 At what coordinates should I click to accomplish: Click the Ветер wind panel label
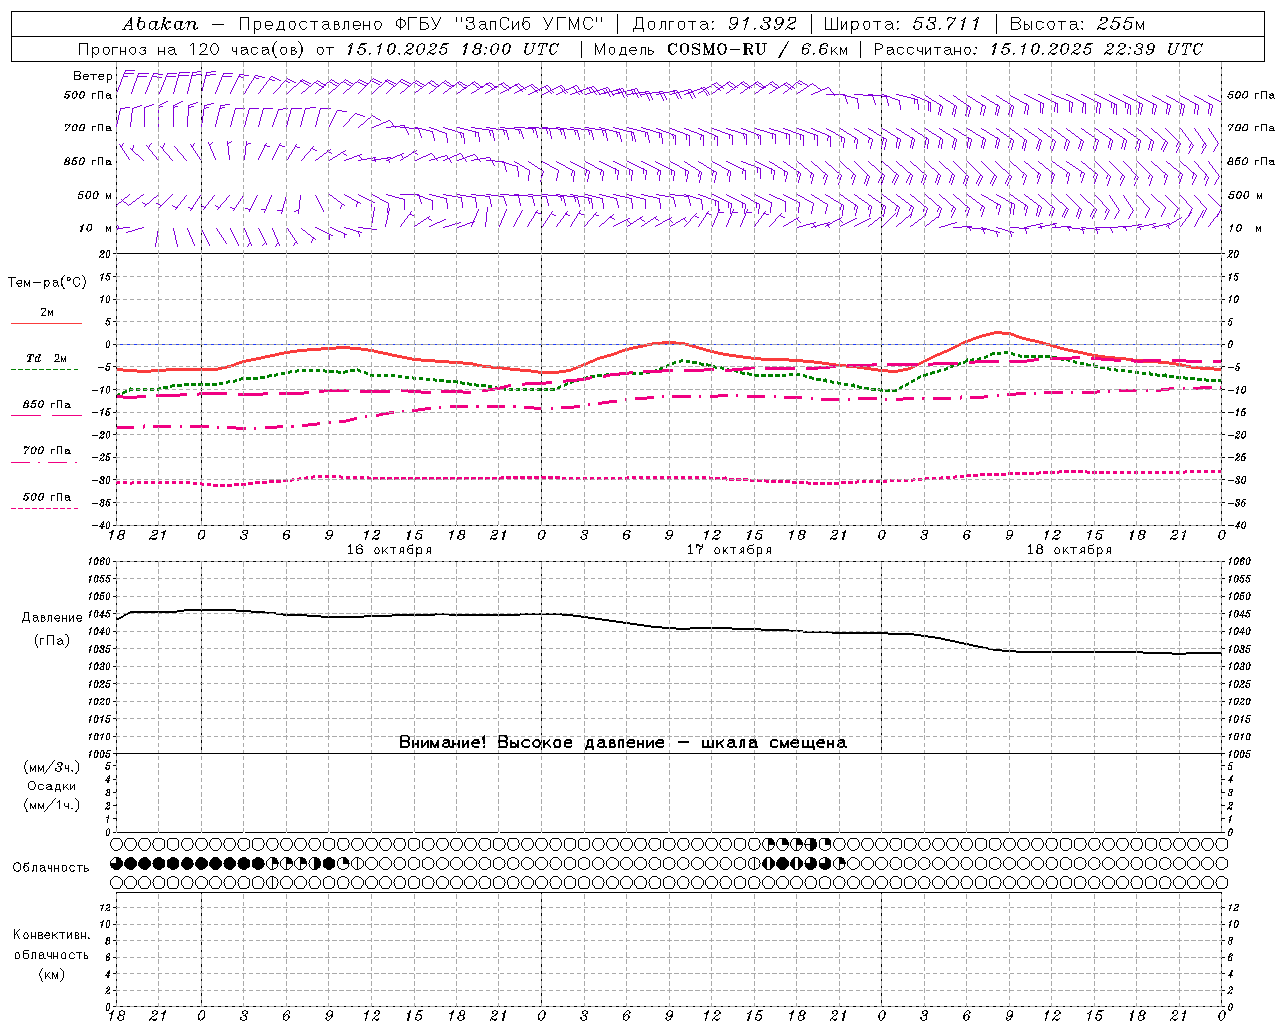point(93,76)
